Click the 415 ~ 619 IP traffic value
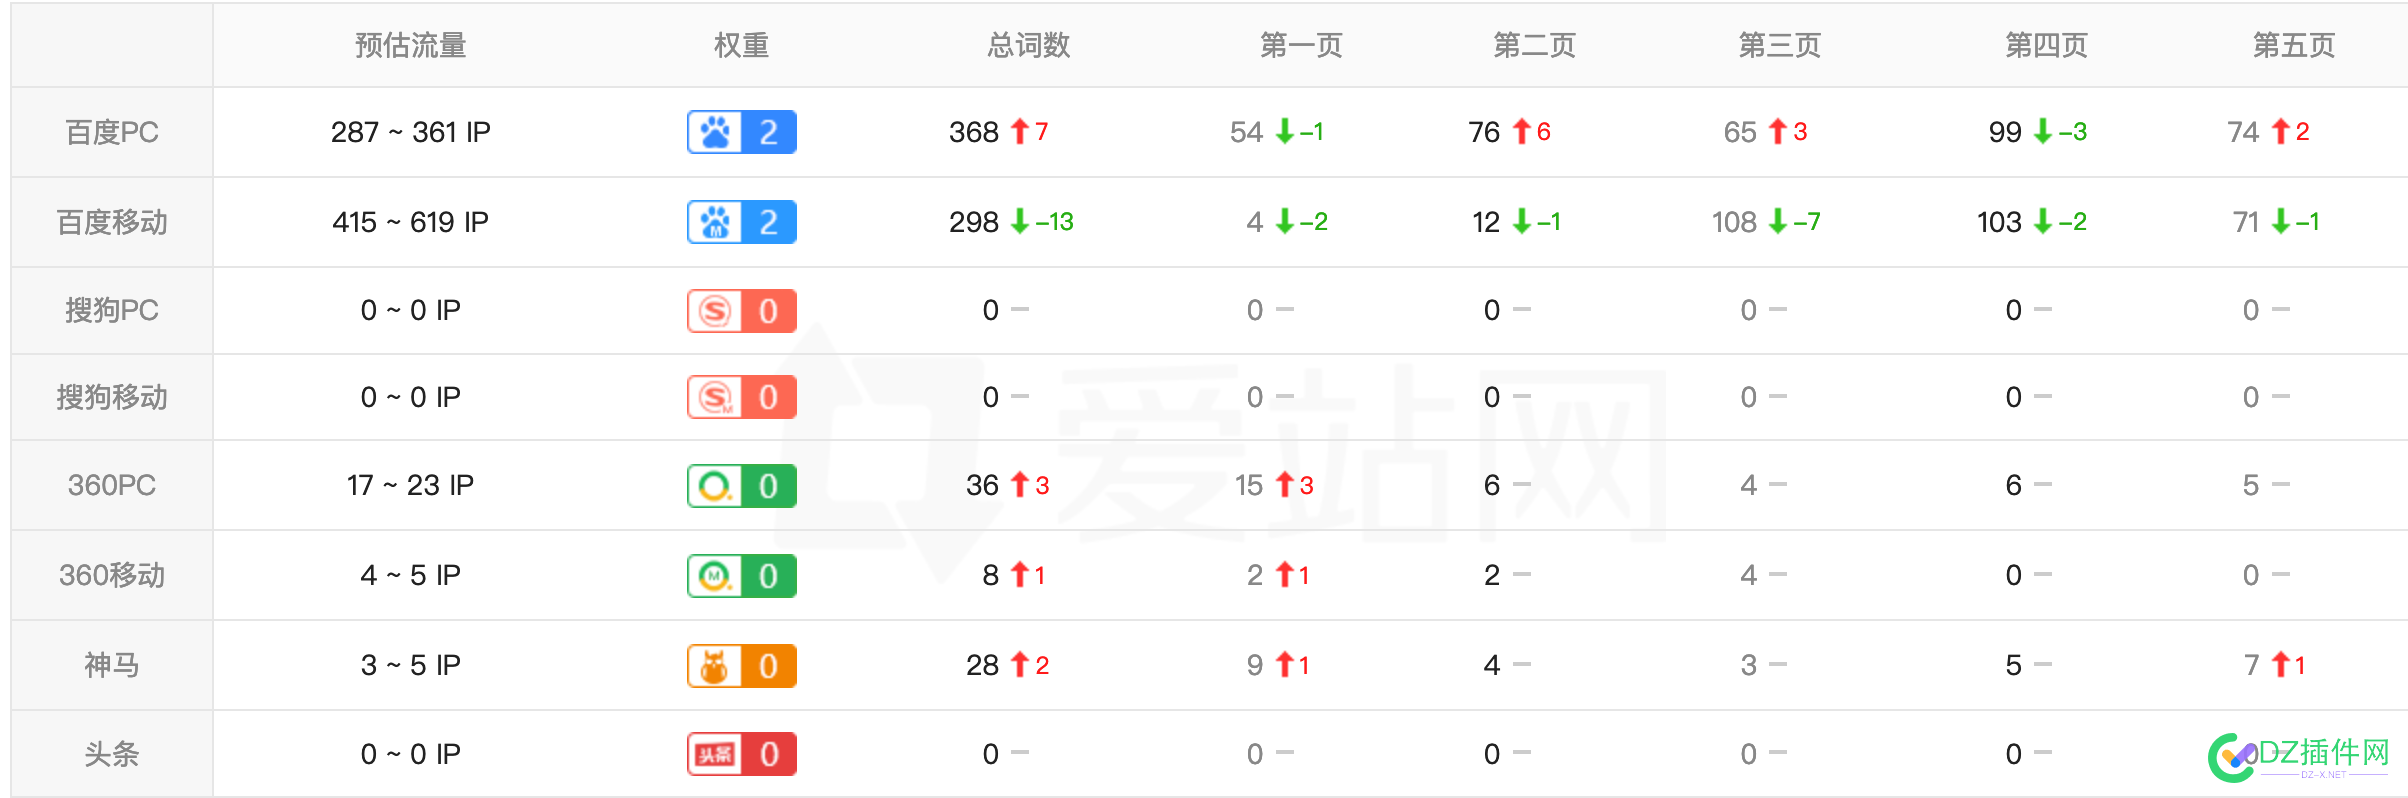Screen dimensions: 2408x798 point(411,222)
